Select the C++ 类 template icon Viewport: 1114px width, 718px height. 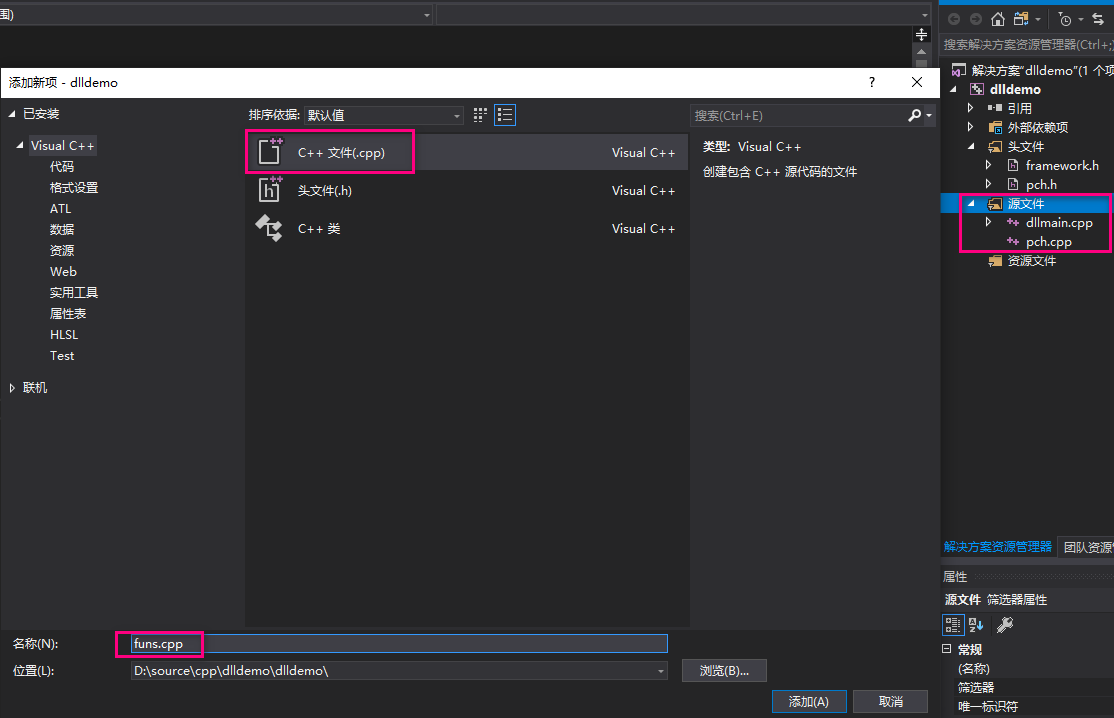269,228
